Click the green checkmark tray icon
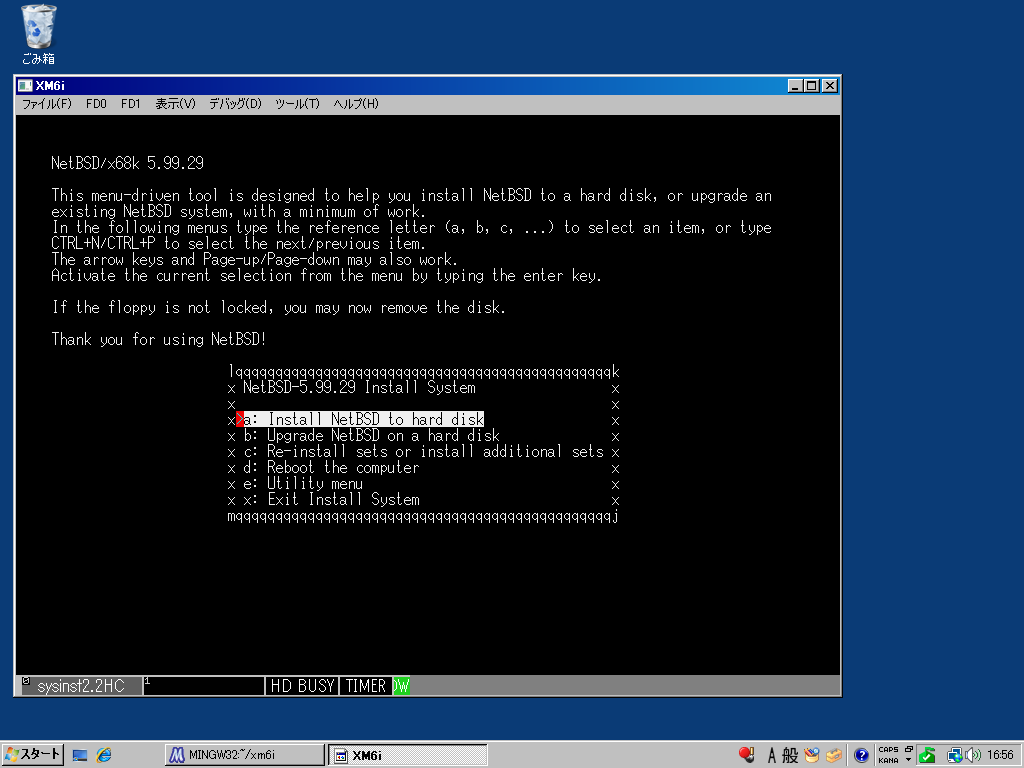 point(927,756)
